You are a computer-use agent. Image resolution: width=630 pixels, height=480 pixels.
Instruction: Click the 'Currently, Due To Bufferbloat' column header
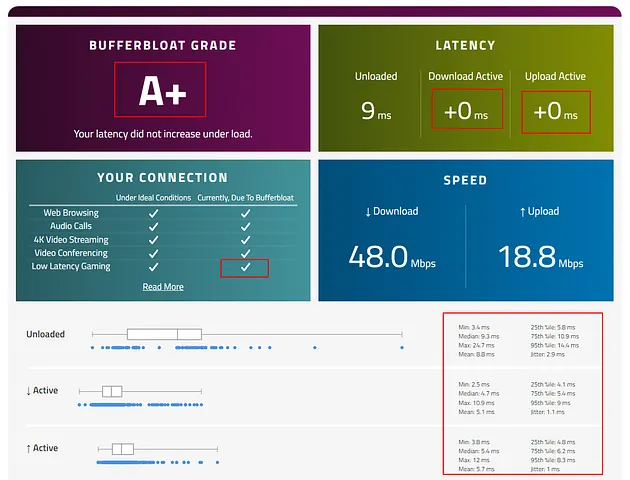[245, 198]
